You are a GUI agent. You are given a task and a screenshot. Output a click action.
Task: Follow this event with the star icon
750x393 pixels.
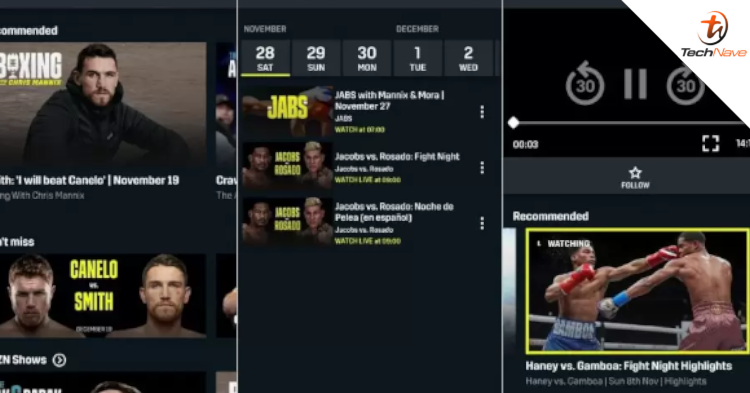pos(635,177)
